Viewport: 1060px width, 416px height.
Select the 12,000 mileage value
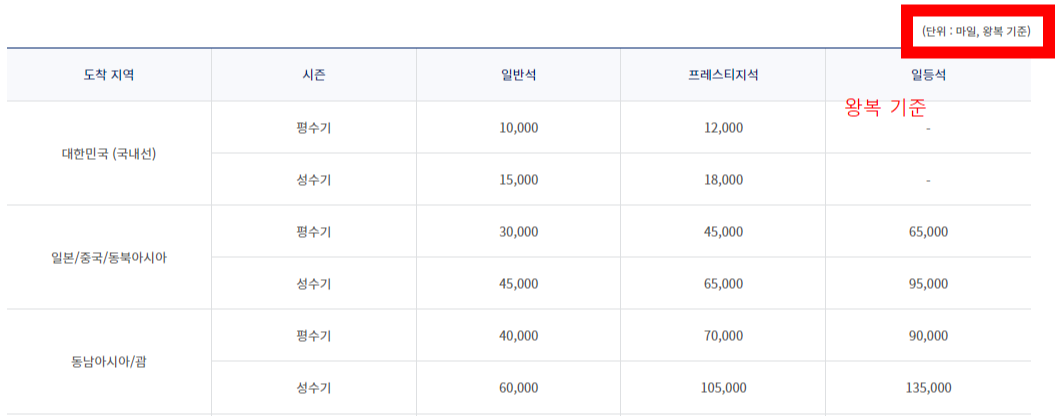point(723,128)
